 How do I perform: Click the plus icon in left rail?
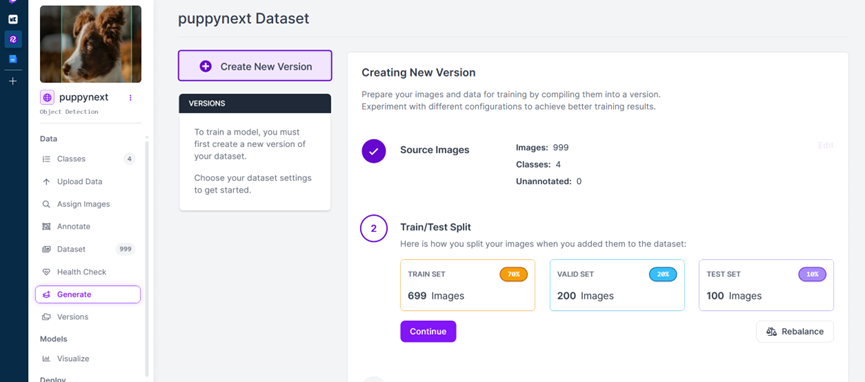pyautogui.click(x=13, y=81)
